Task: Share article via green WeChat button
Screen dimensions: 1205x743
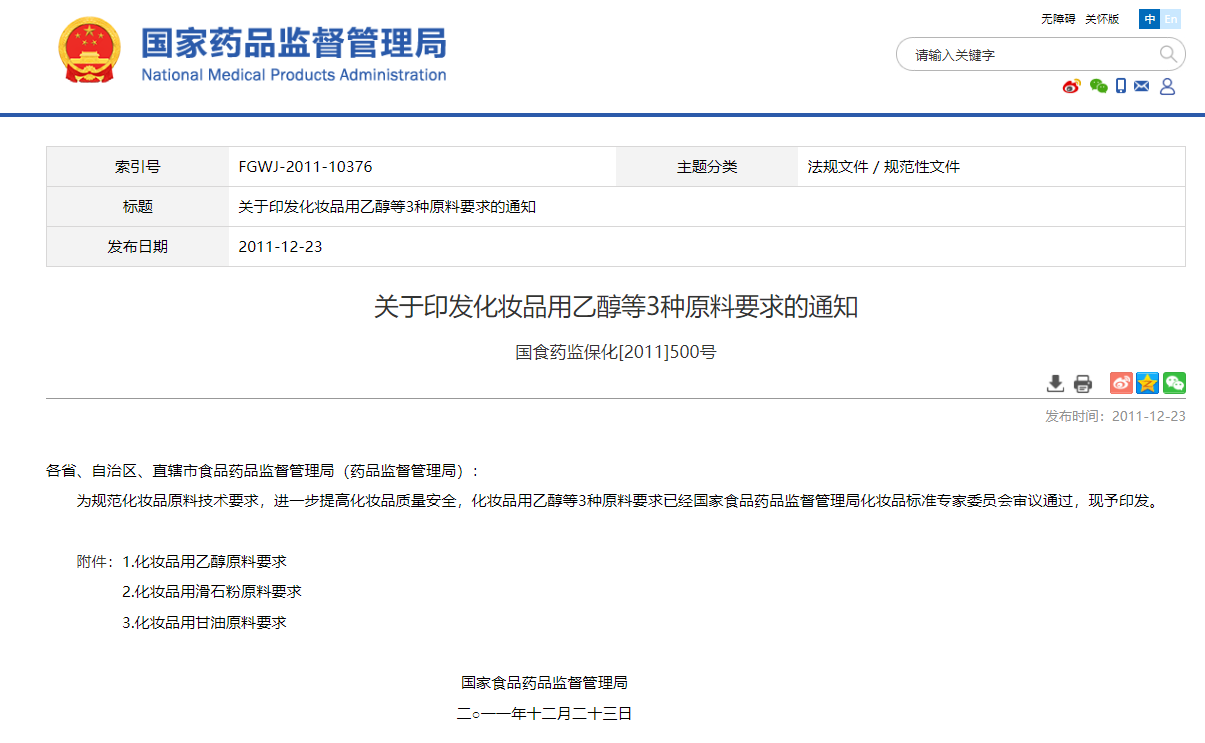Action: click(x=1174, y=383)
